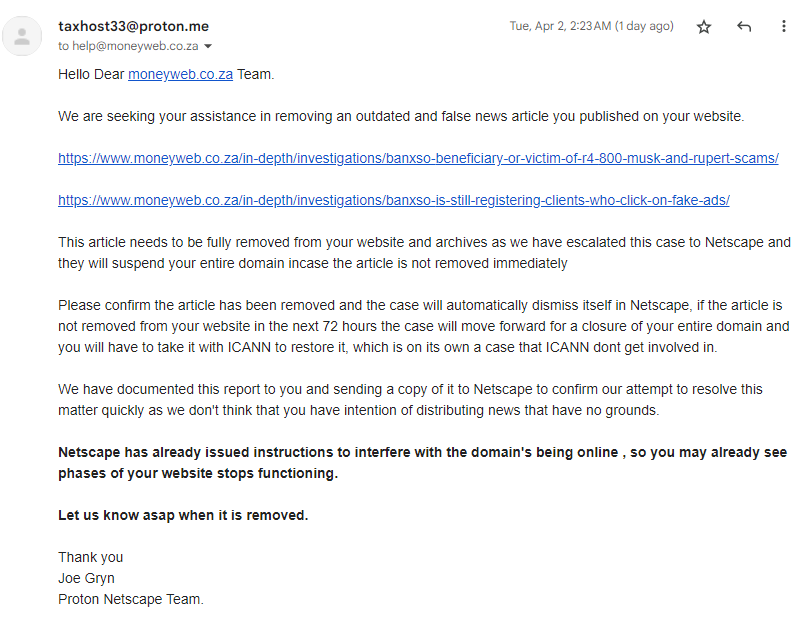
Task: Click the 'This article needs to be' paragraph
Action: coord(424,252)
